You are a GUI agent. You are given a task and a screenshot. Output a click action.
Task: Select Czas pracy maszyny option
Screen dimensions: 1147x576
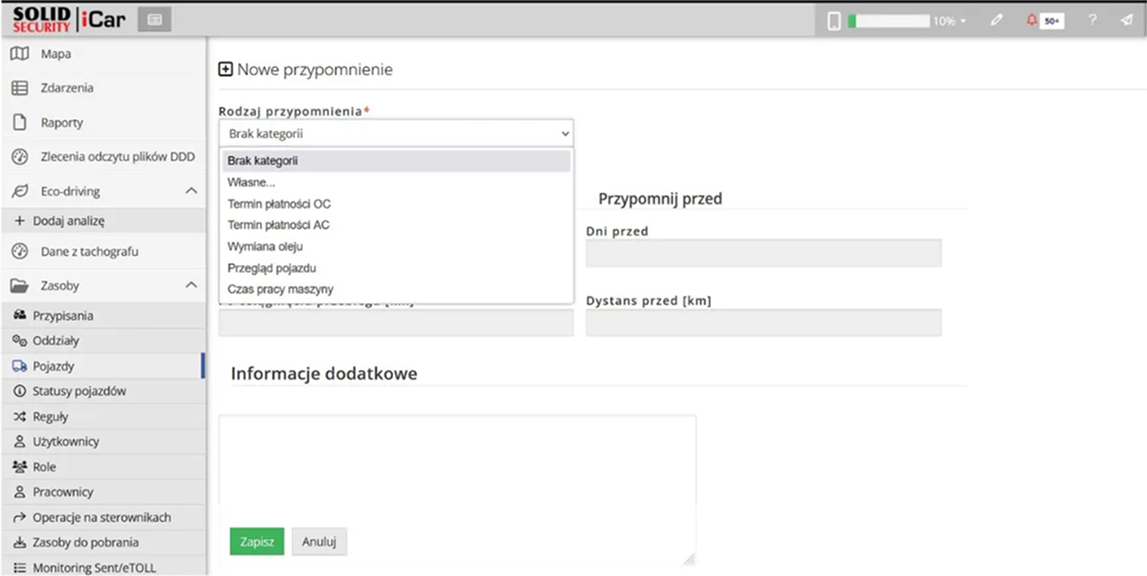tap(396, 289)
